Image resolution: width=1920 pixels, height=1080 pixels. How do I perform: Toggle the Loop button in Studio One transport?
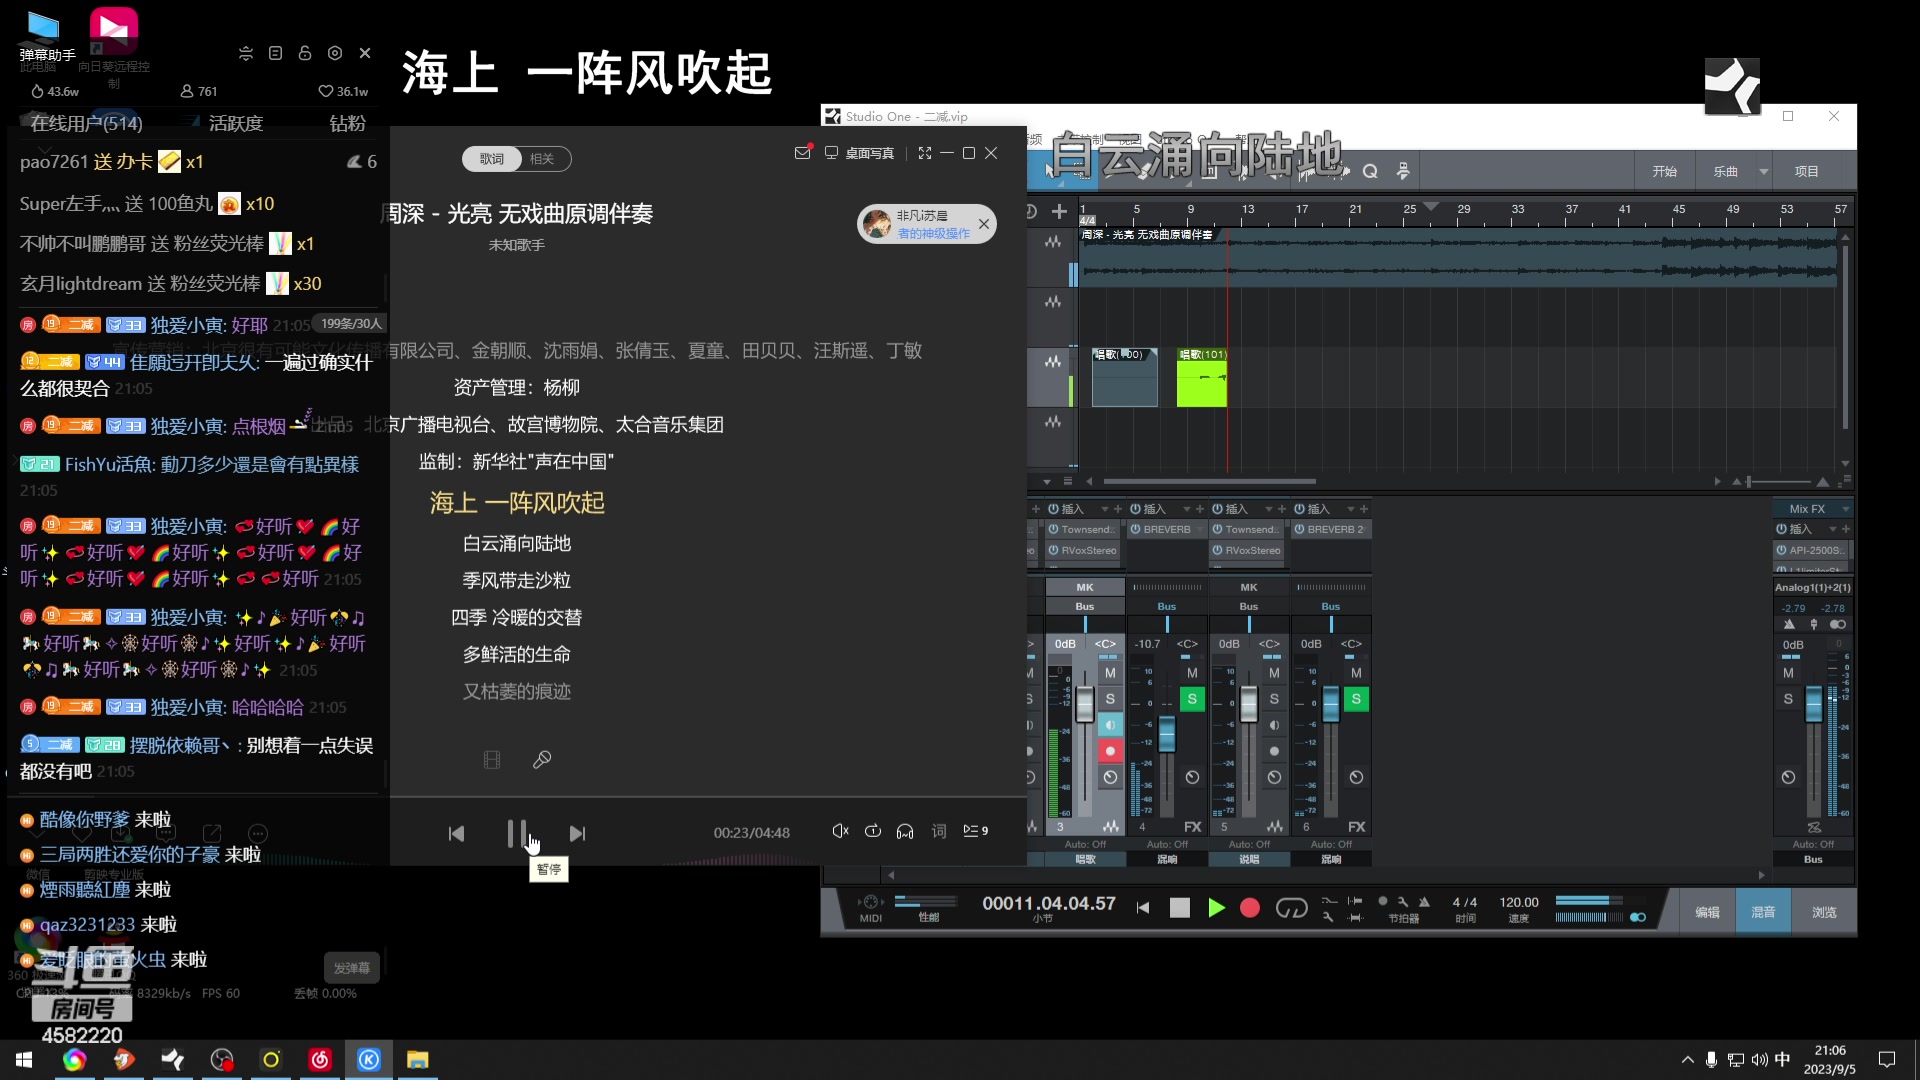coord(1291,908)
